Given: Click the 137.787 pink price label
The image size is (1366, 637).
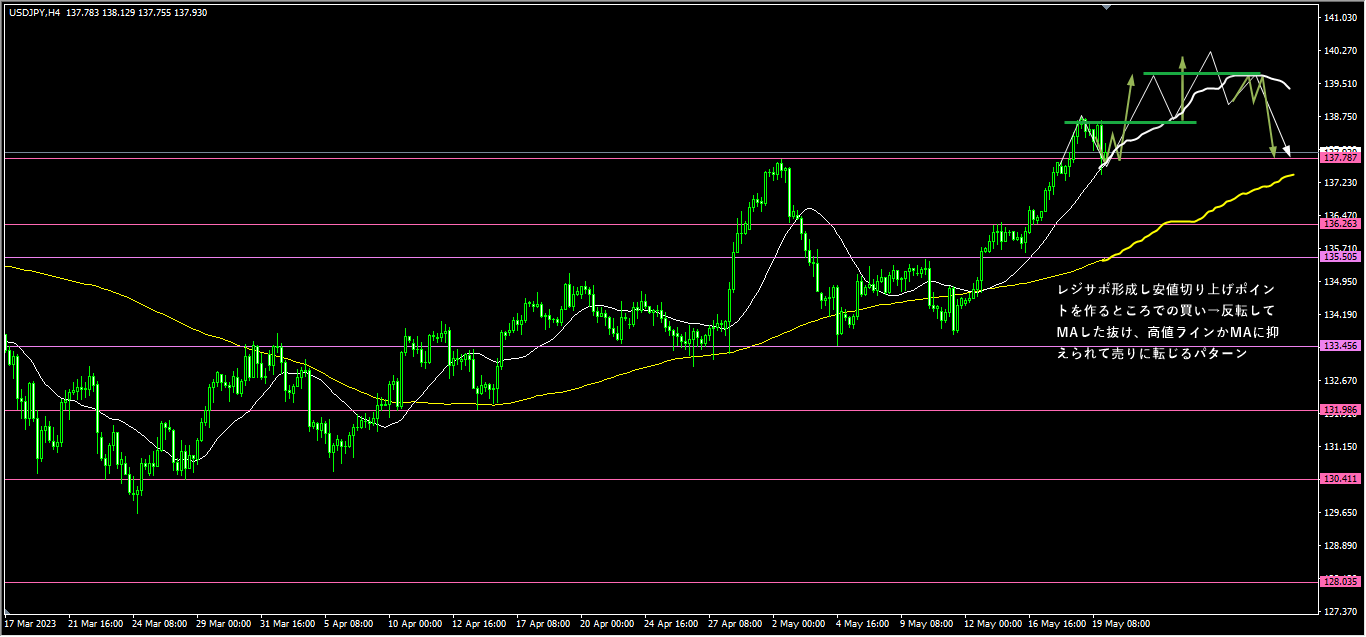Looking at the screenshot, I should [x=1339, y=158].
